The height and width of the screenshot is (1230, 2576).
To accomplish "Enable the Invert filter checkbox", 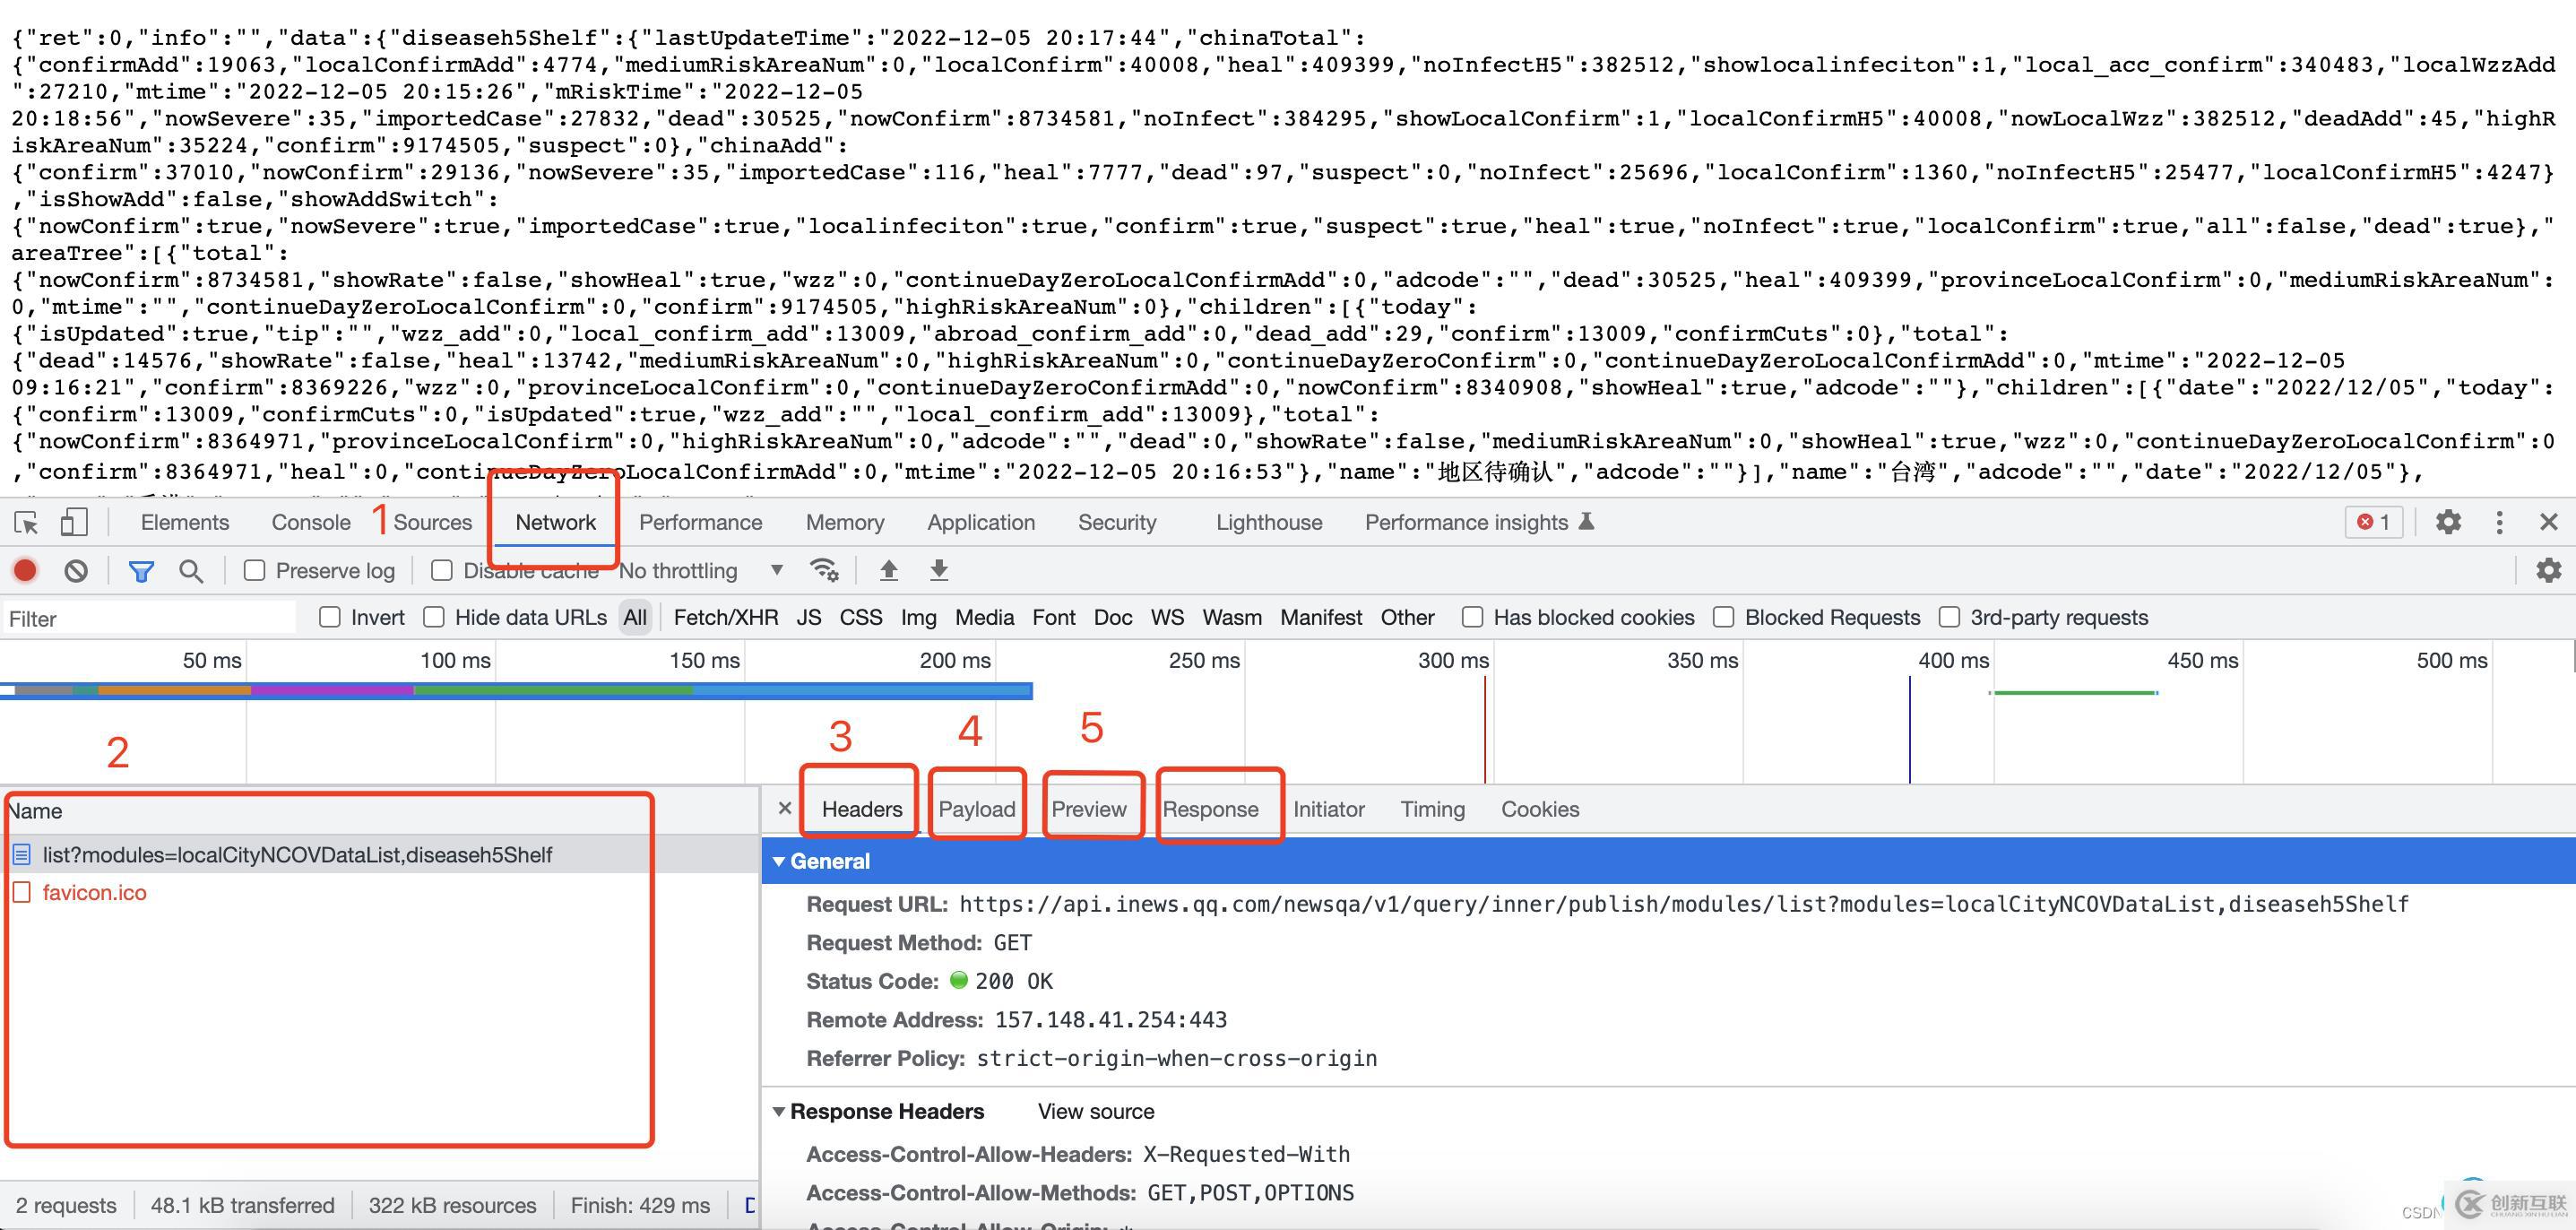I will coord(330,617).
